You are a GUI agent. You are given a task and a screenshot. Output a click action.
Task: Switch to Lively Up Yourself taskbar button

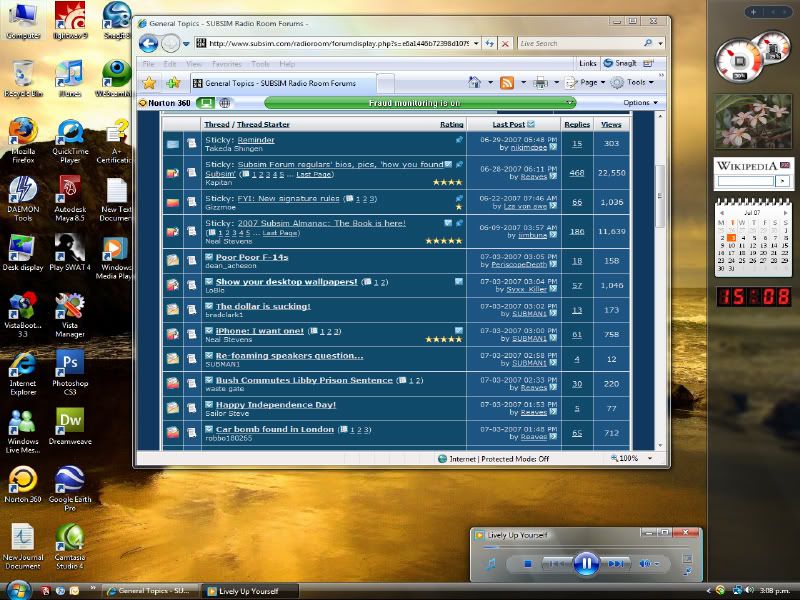(251, 591)
